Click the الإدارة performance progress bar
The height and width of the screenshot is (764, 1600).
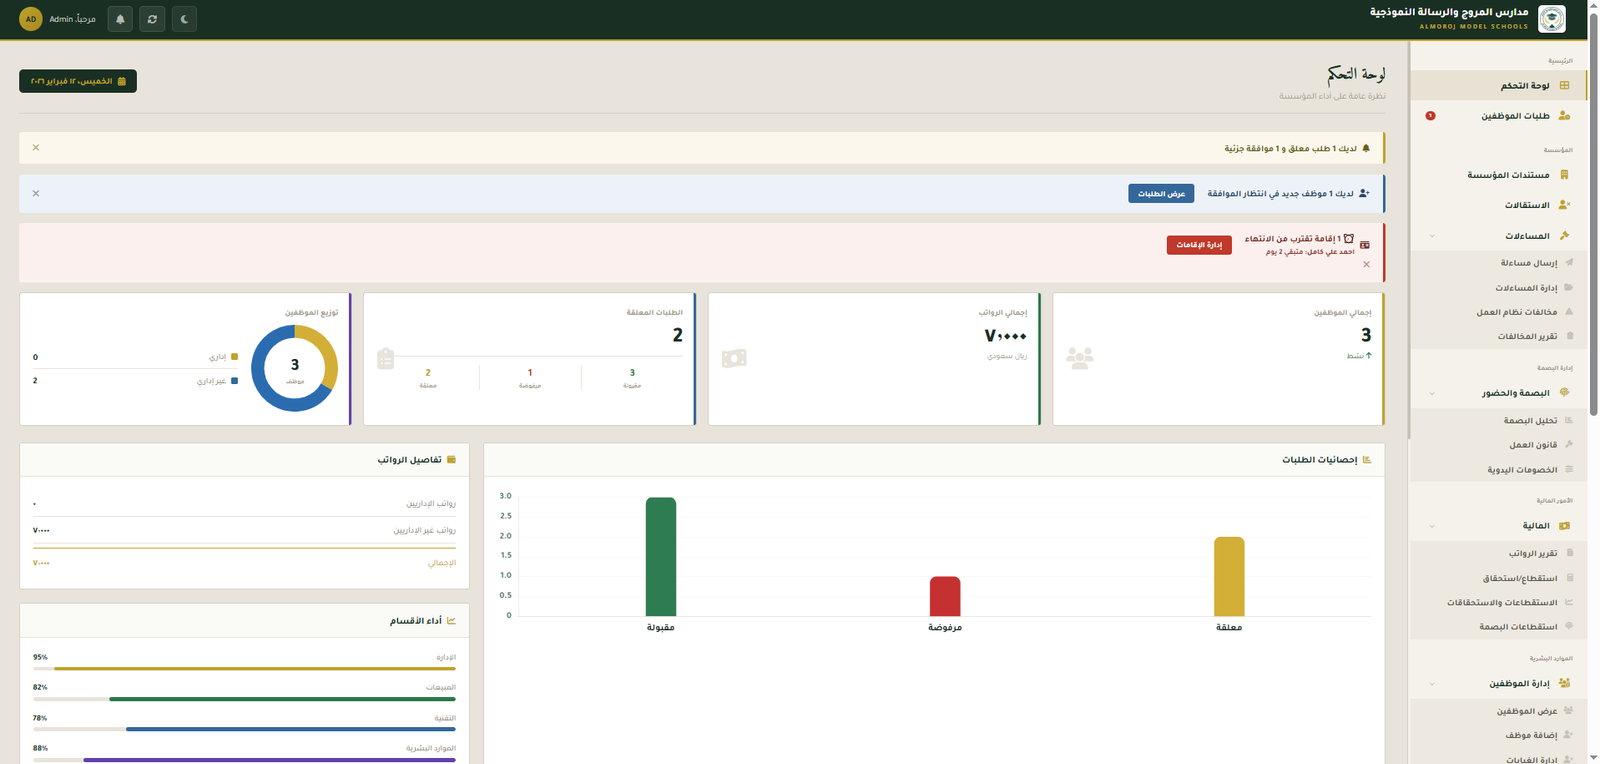[244, 668]
